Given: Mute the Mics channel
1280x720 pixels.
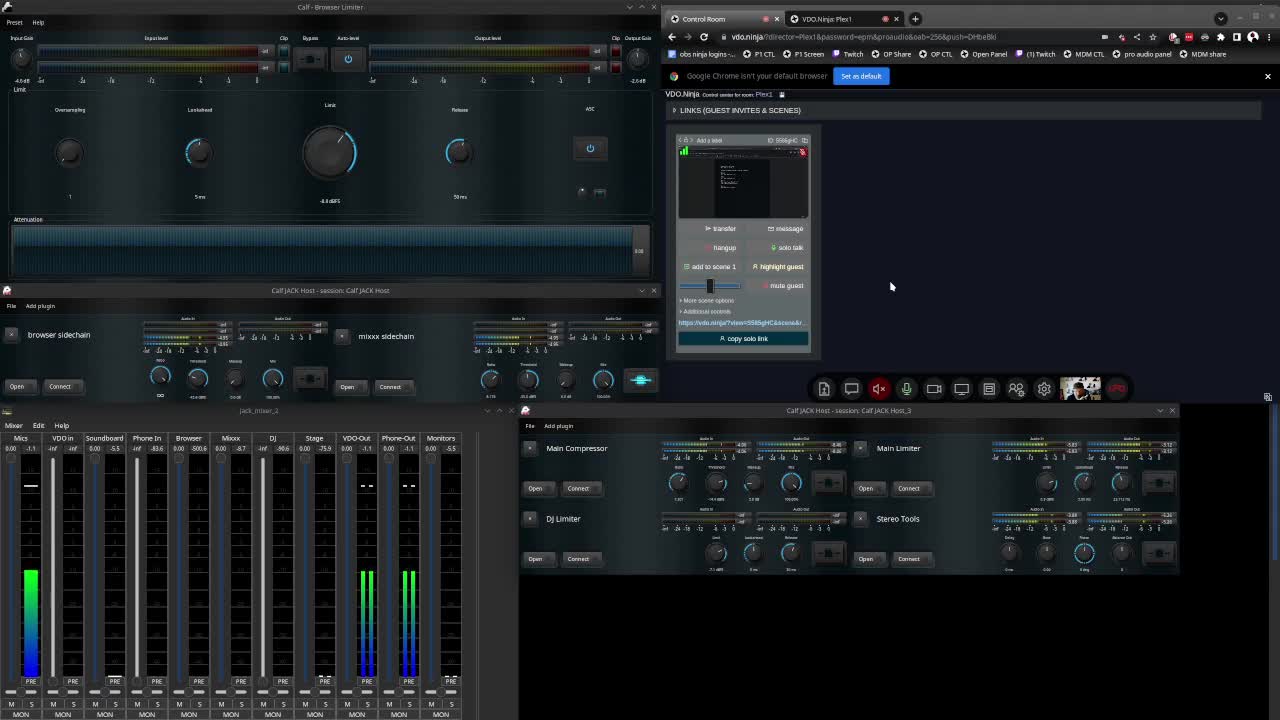Looking at the screenshot, I should 11,704.
